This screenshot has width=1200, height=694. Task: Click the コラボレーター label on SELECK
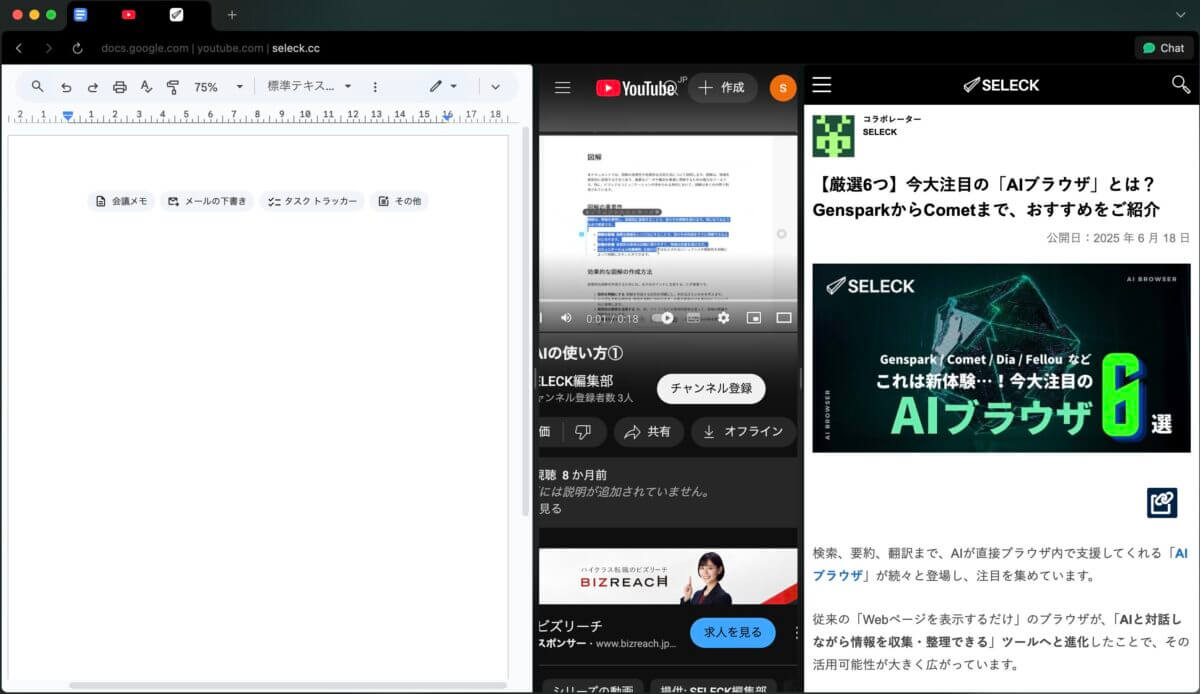click(892, 119)
